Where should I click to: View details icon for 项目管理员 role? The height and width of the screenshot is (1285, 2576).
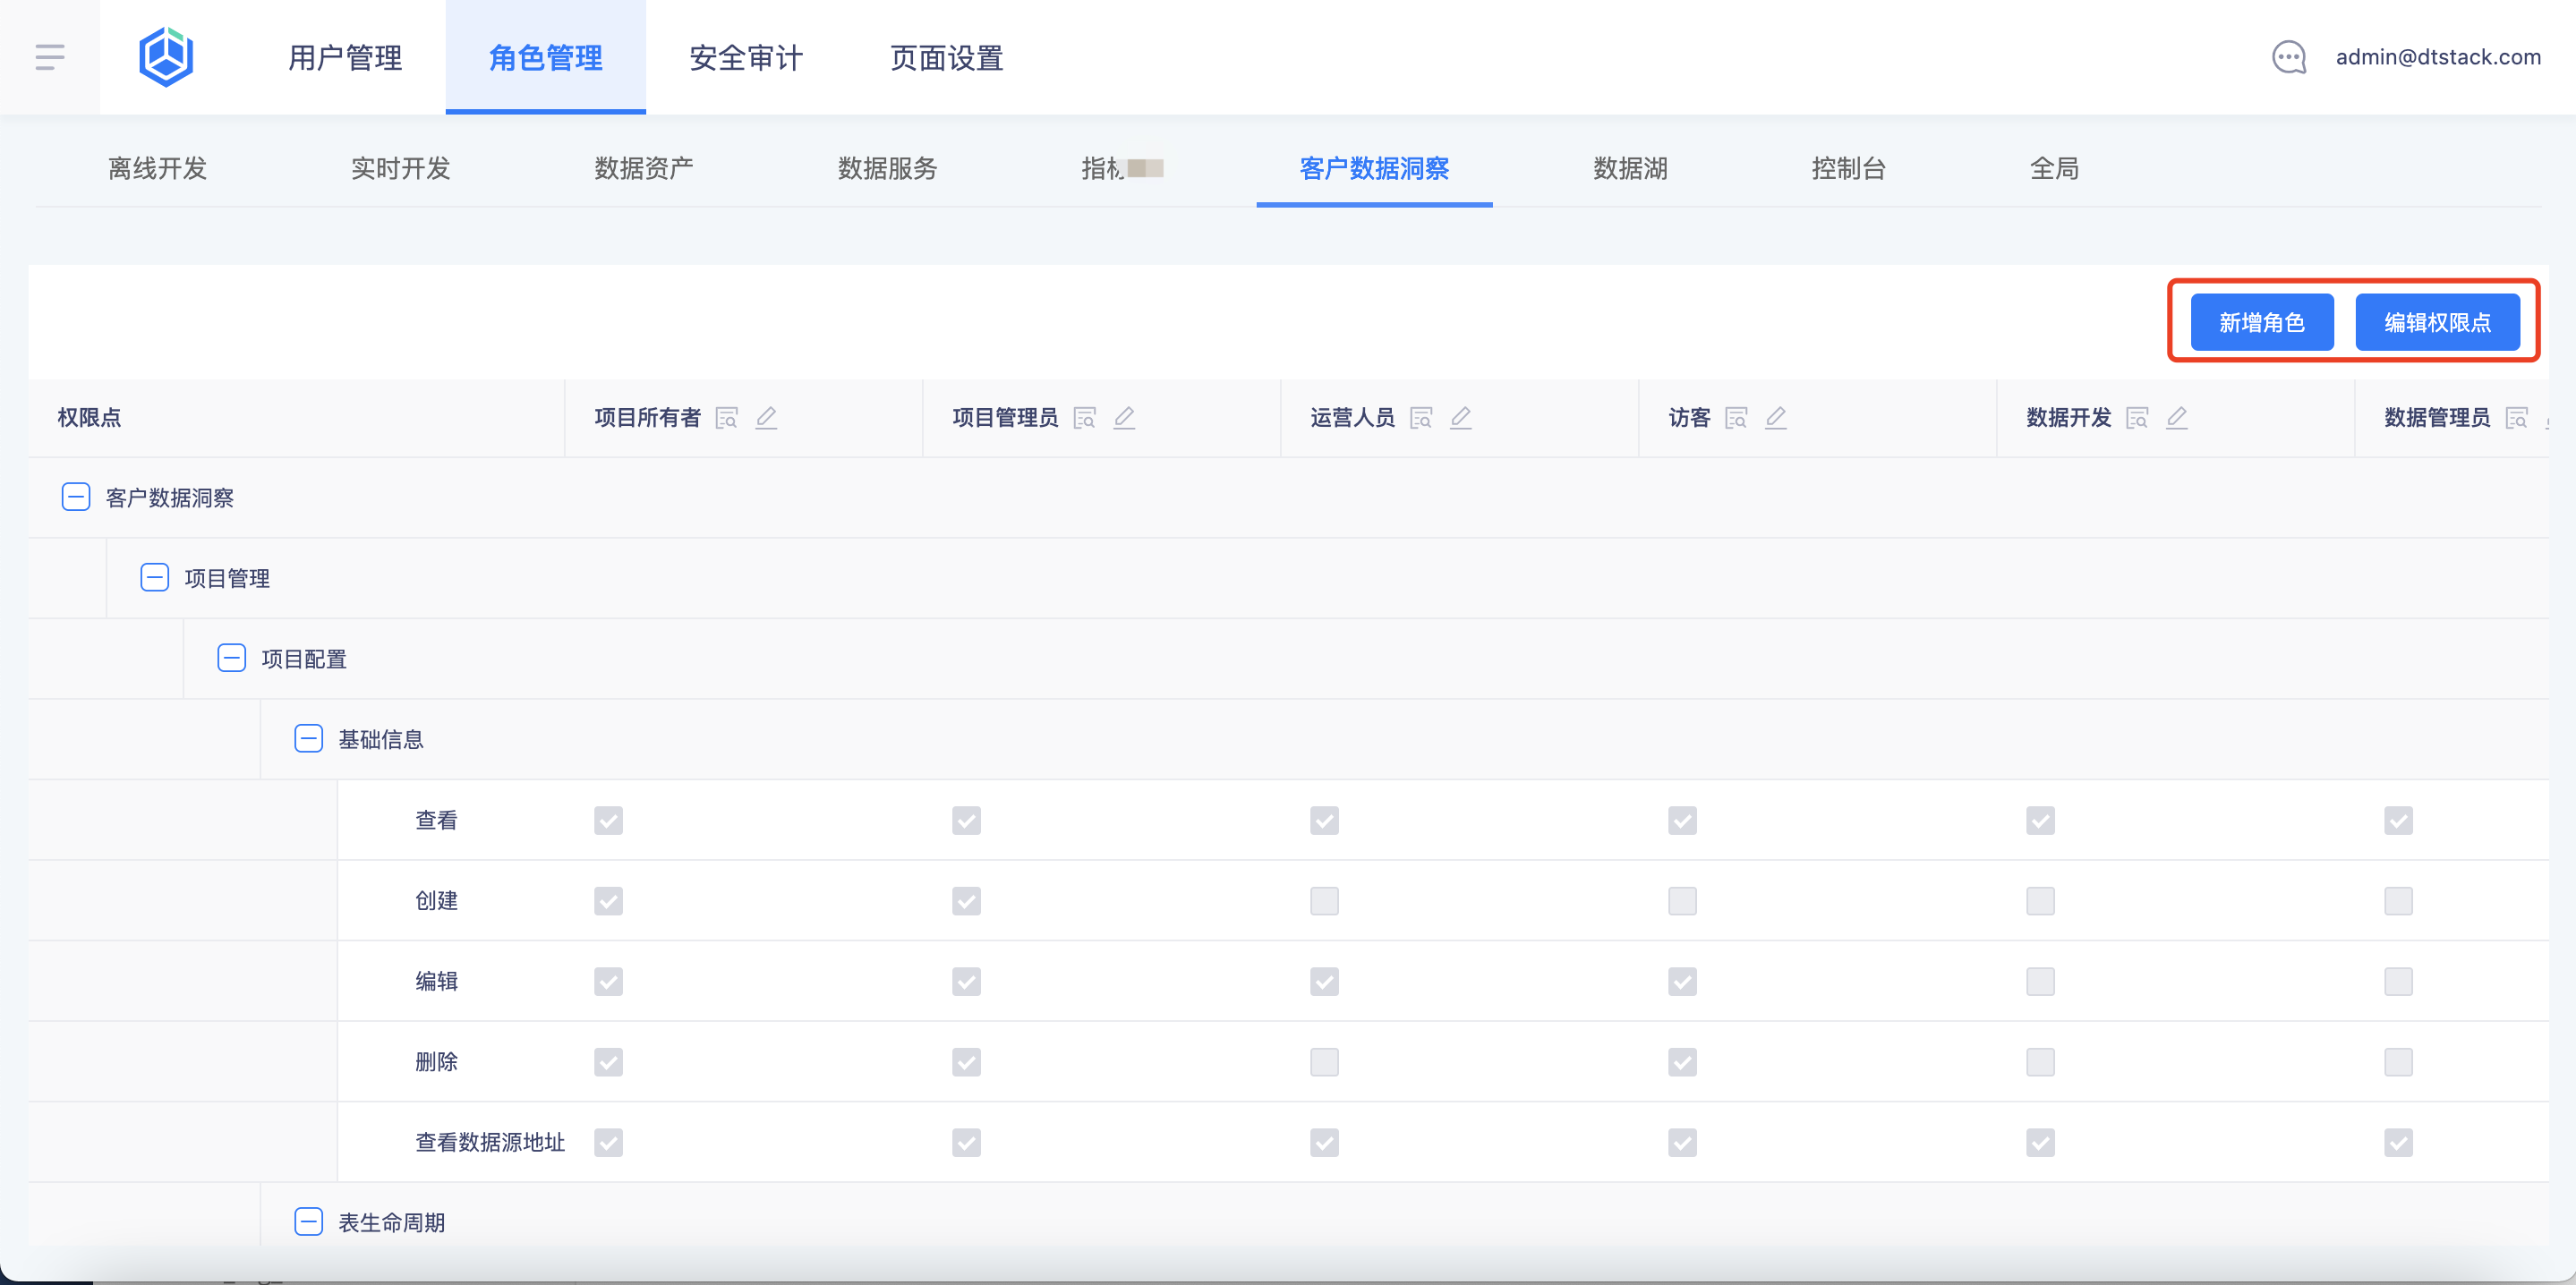(1085, 418)
